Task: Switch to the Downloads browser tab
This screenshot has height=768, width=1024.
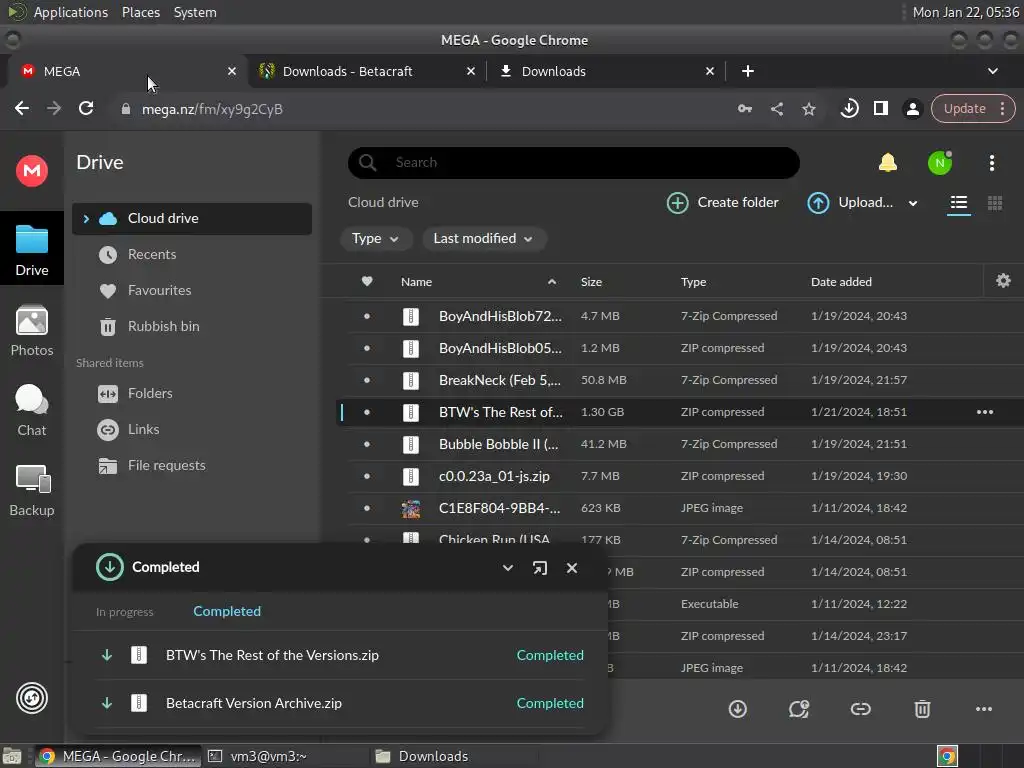Action: [606, 71]
